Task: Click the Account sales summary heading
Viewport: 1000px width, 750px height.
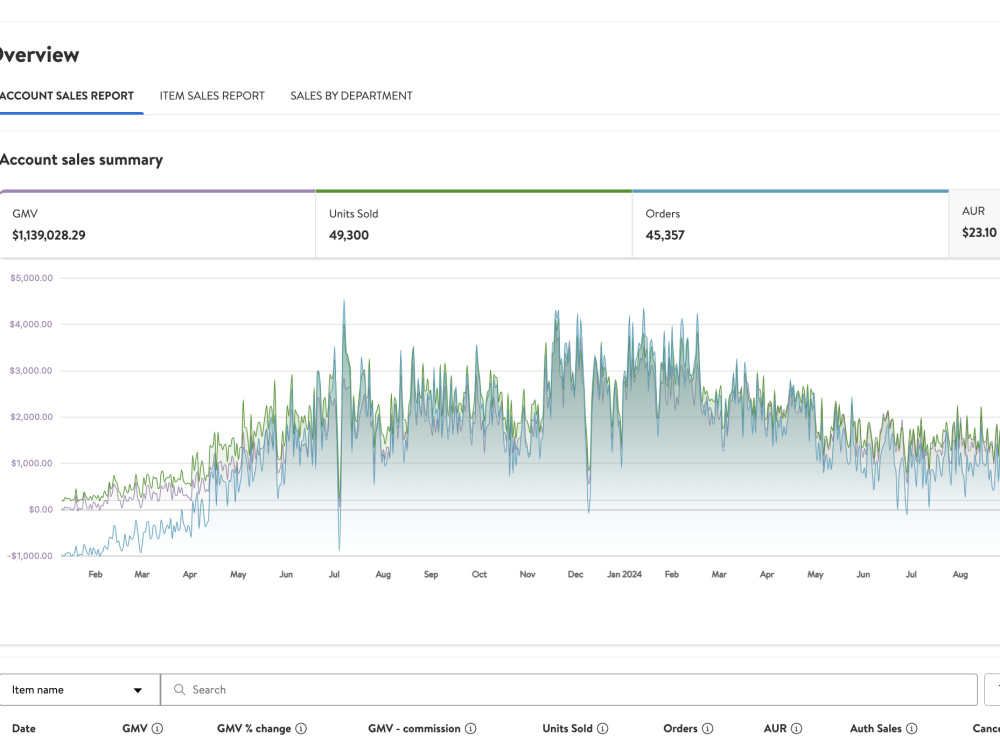Action: [x=81, y=160]
